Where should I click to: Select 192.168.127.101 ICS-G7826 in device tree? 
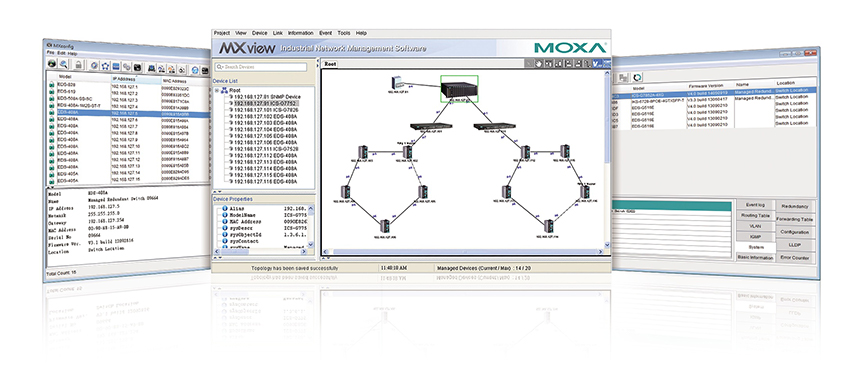266,110
